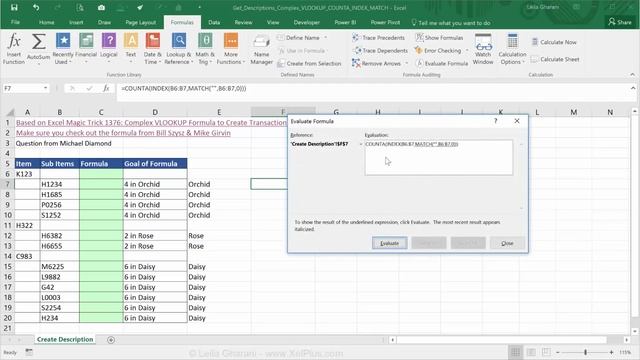Click the Close button in dialog
This screenshot has height=360, width=640.
click(507, 243)
